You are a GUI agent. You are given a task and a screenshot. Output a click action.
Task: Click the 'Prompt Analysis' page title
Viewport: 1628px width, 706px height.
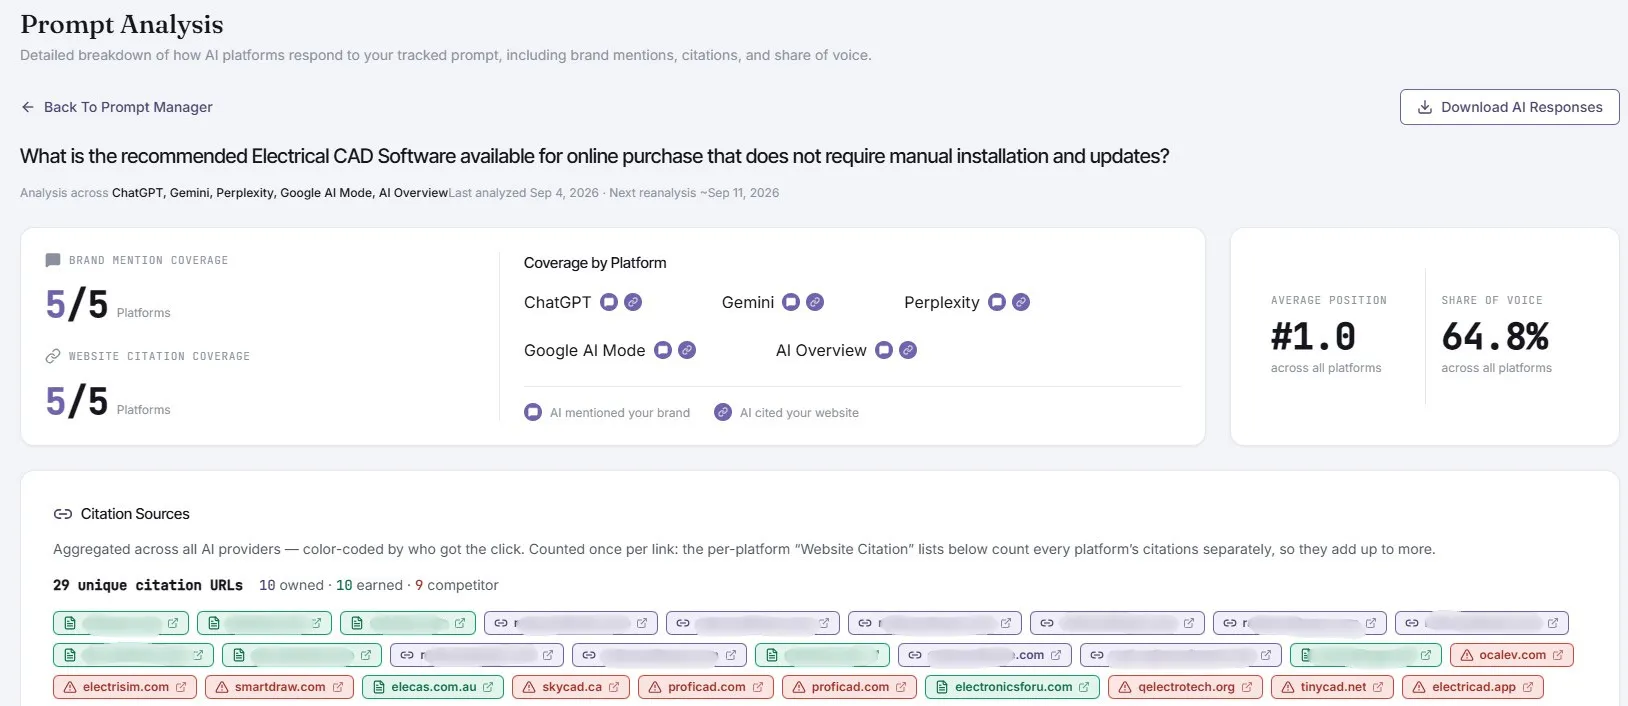(x=122, y=24)
